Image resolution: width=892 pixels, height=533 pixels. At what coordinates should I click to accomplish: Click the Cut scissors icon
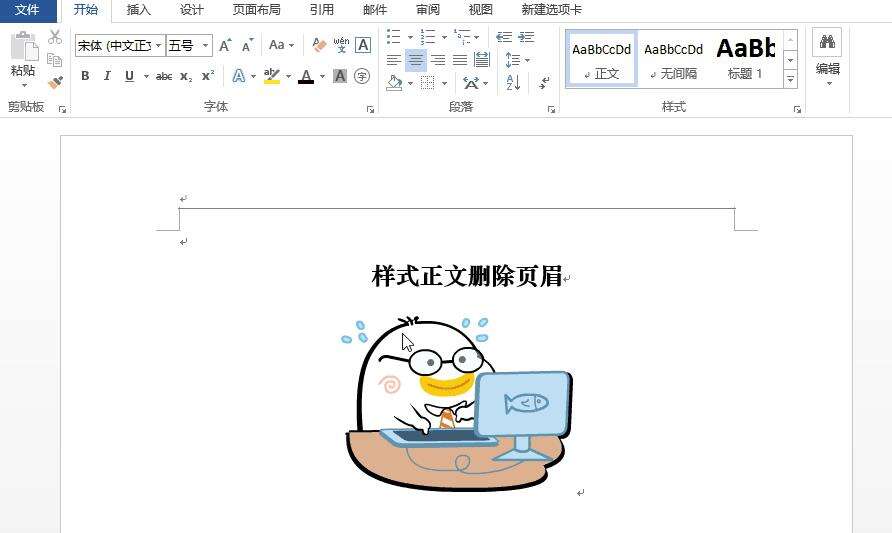(55, 38)
